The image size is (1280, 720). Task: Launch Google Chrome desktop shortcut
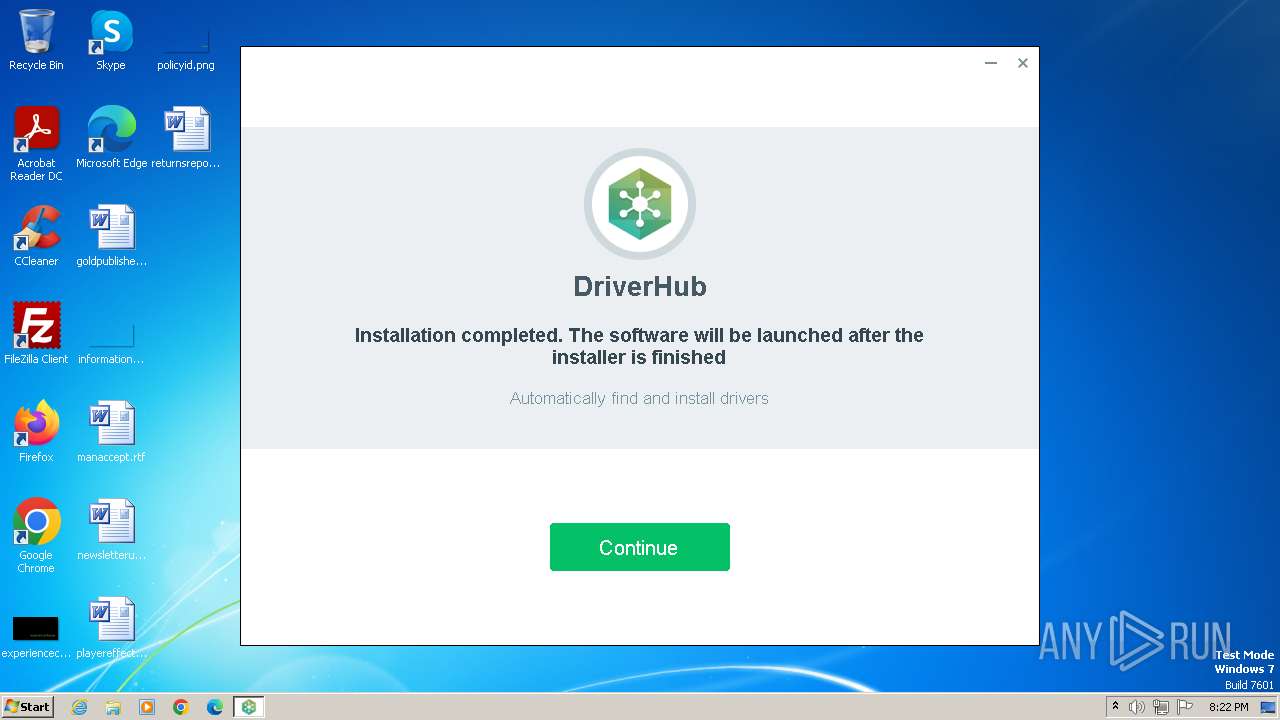click(x=36, y=535)
